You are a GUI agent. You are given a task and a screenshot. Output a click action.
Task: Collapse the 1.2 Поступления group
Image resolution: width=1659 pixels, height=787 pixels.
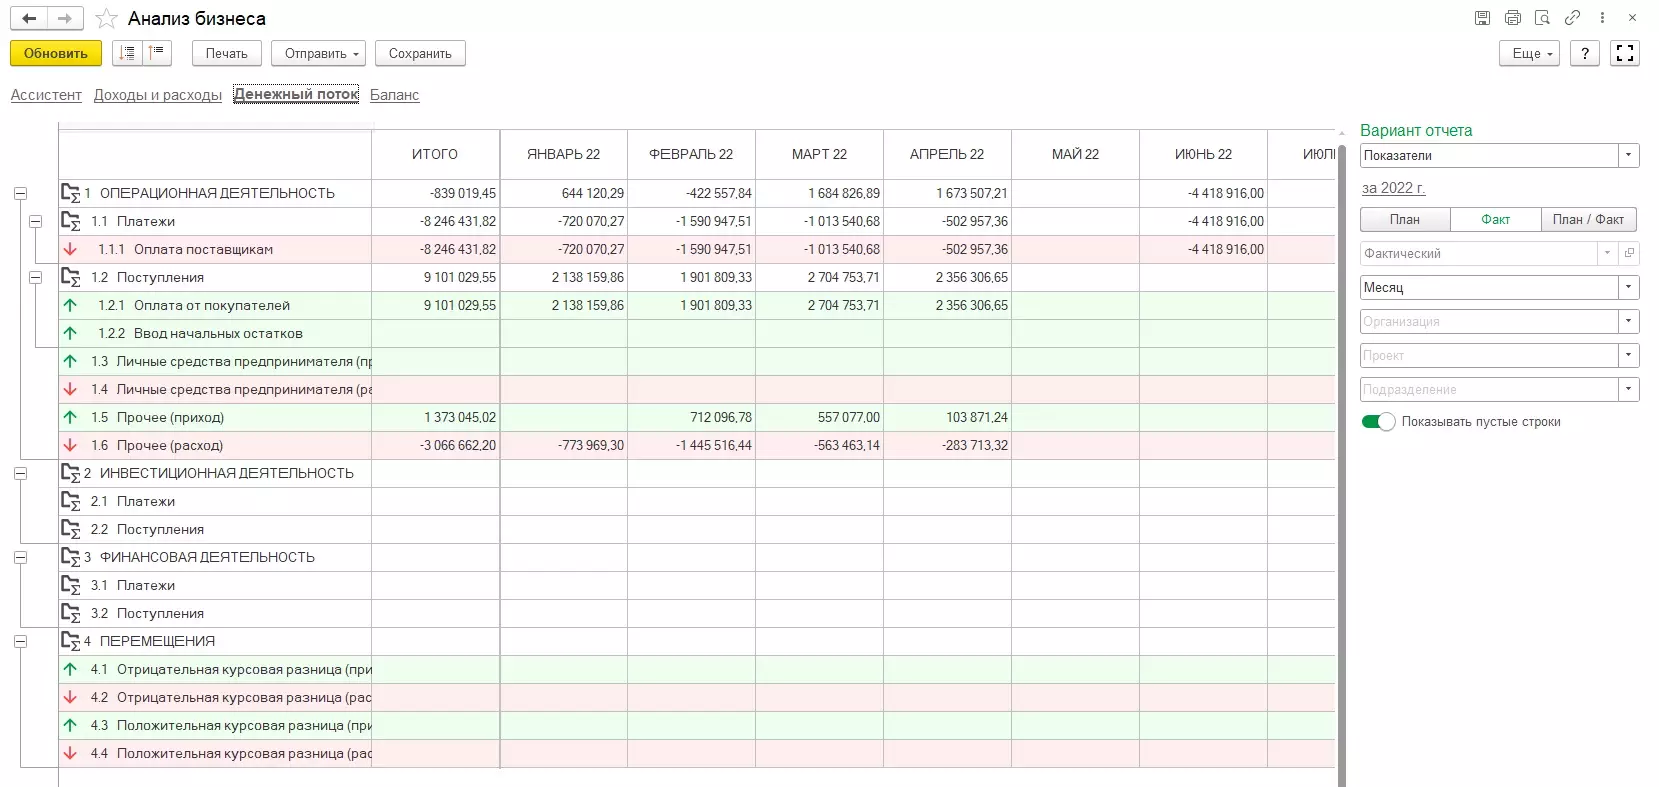(36, 277)
